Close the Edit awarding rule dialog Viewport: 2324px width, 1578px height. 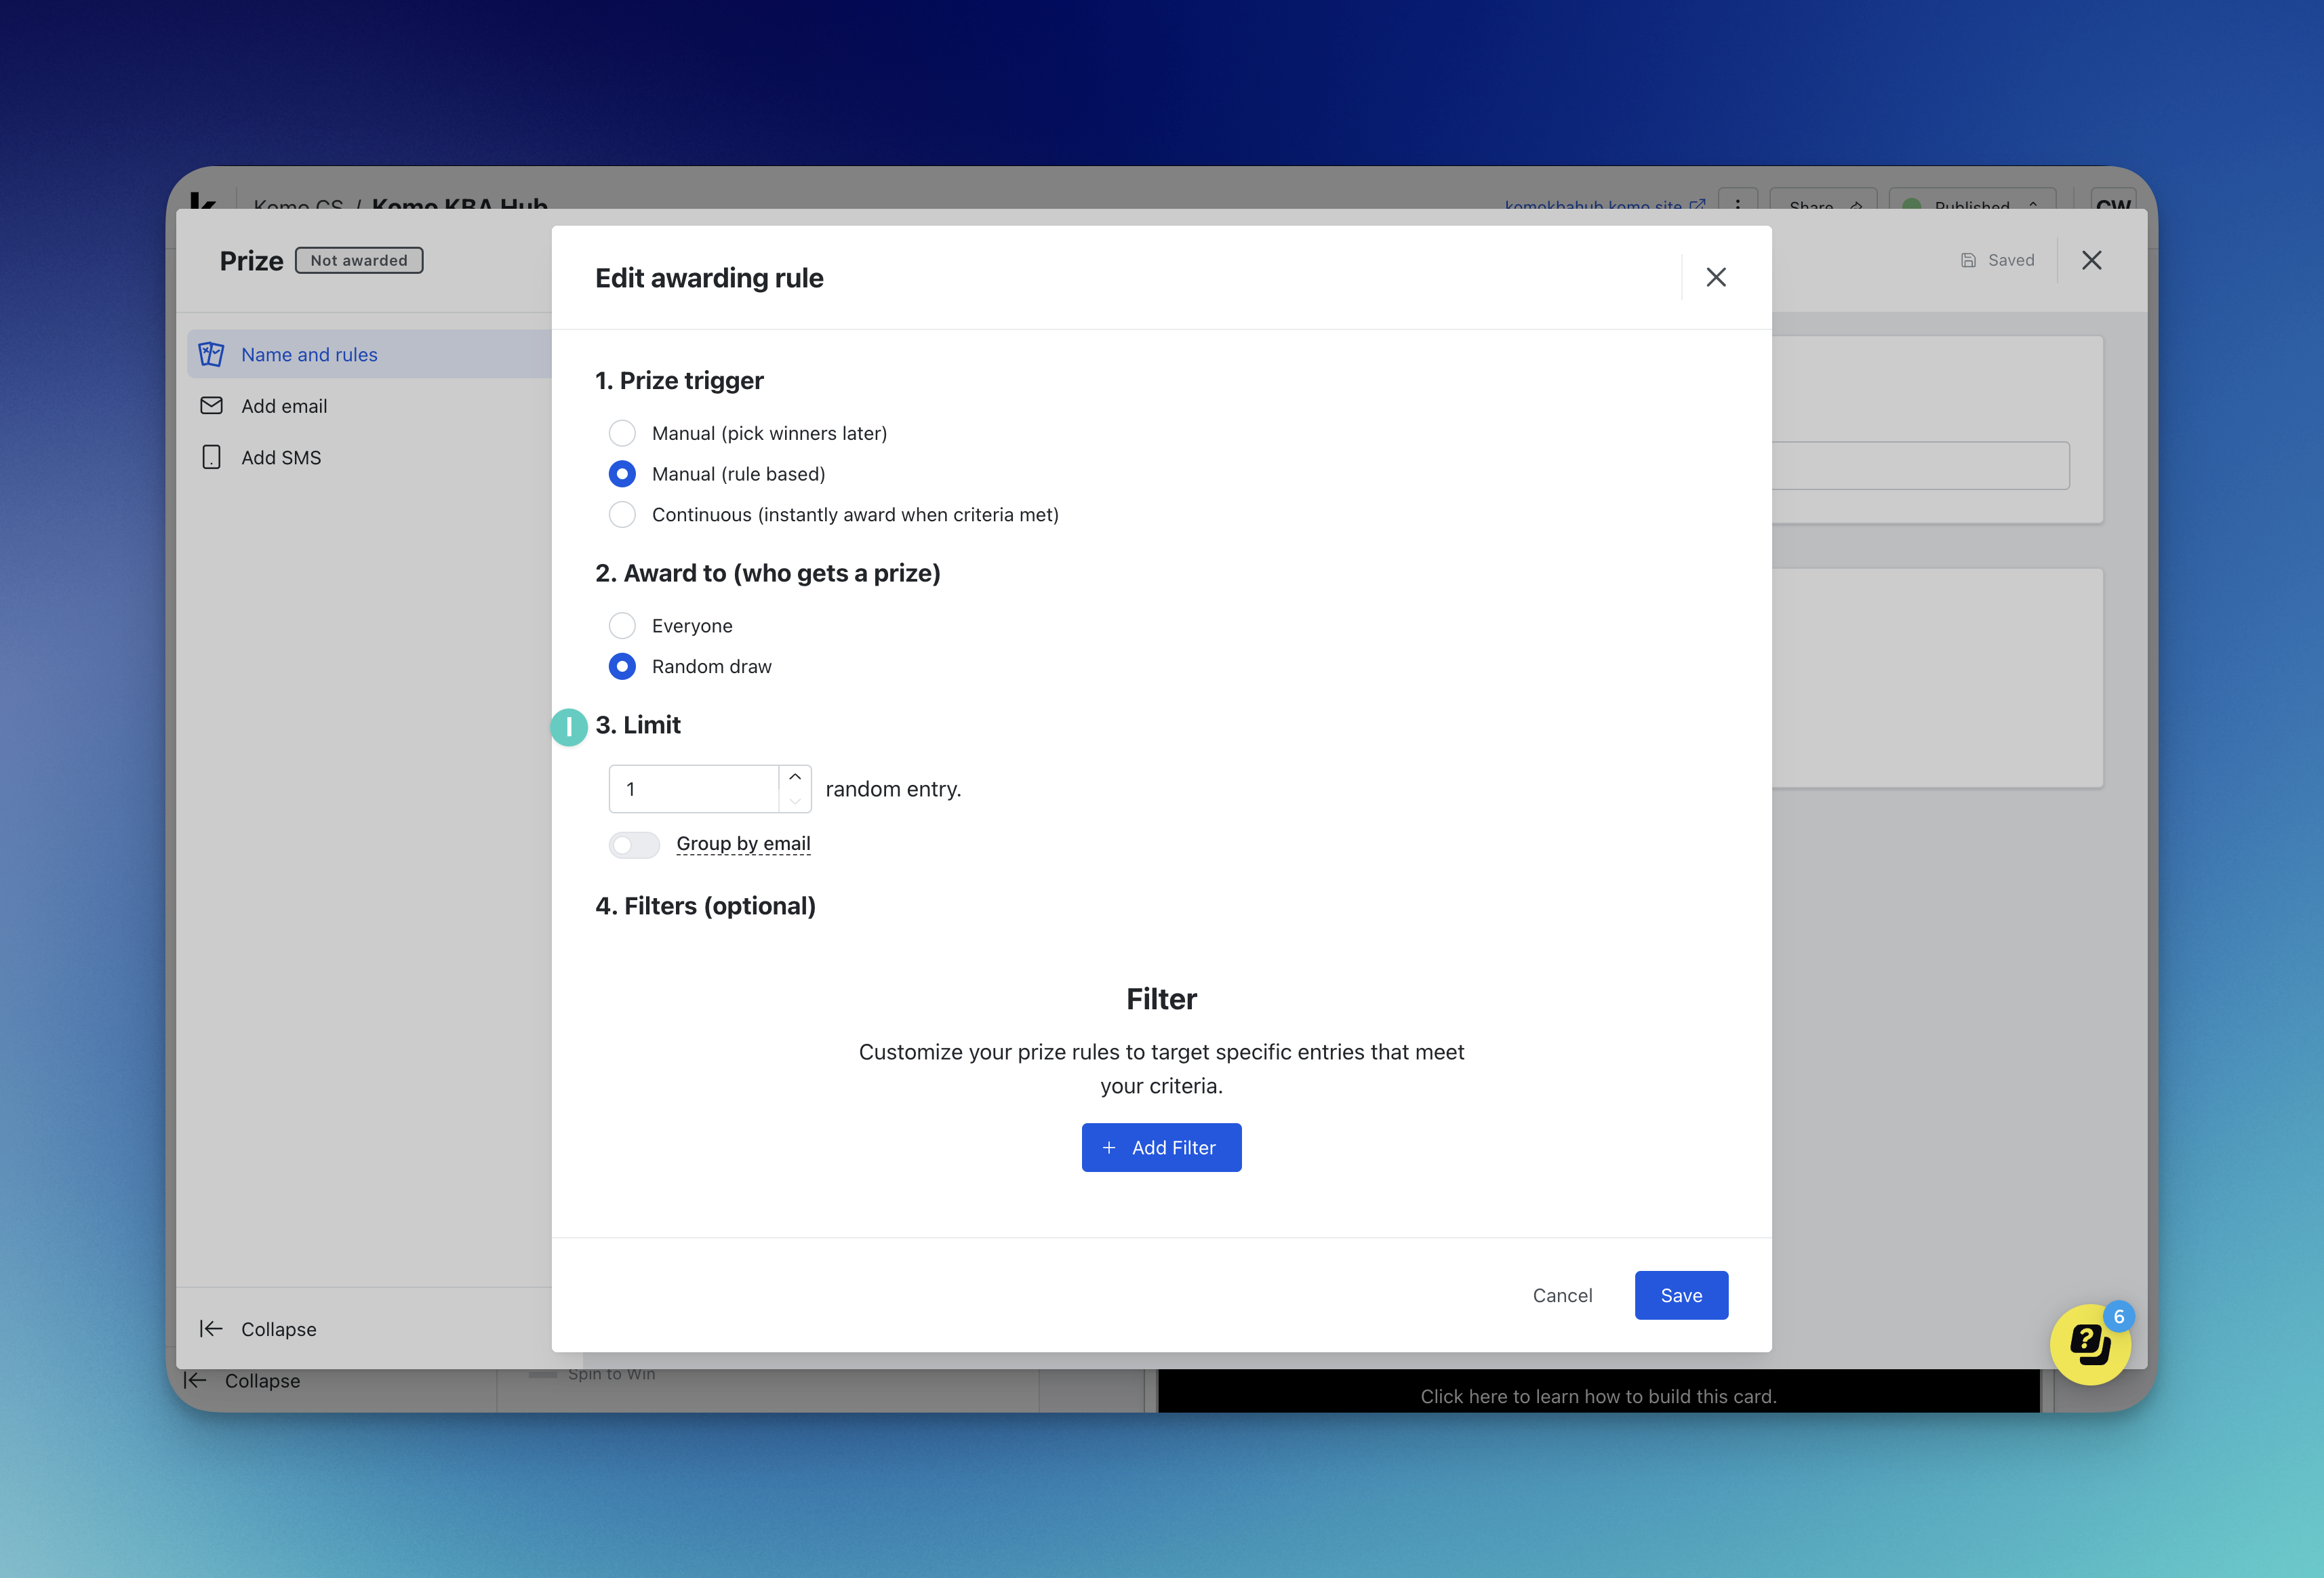[x=1716, y=278]
